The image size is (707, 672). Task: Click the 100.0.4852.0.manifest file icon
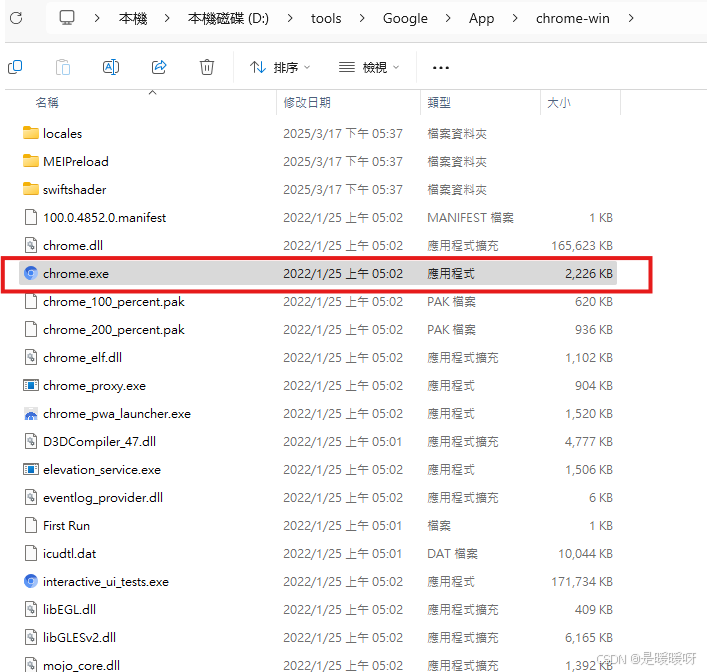[x=31, y=217]
